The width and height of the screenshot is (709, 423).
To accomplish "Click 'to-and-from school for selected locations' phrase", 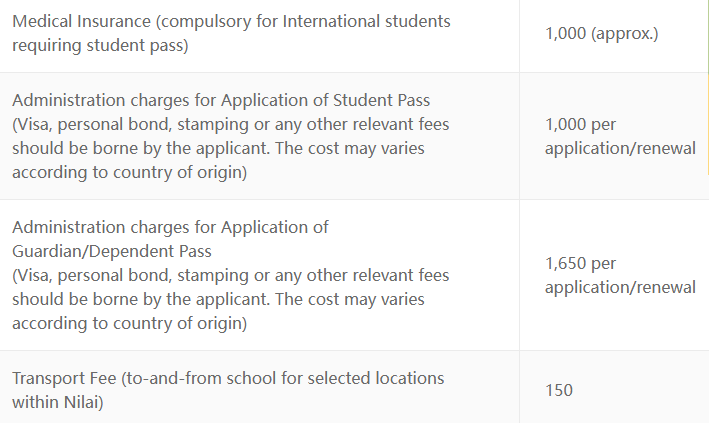I will pyautogui.click(x=285, y=378).
